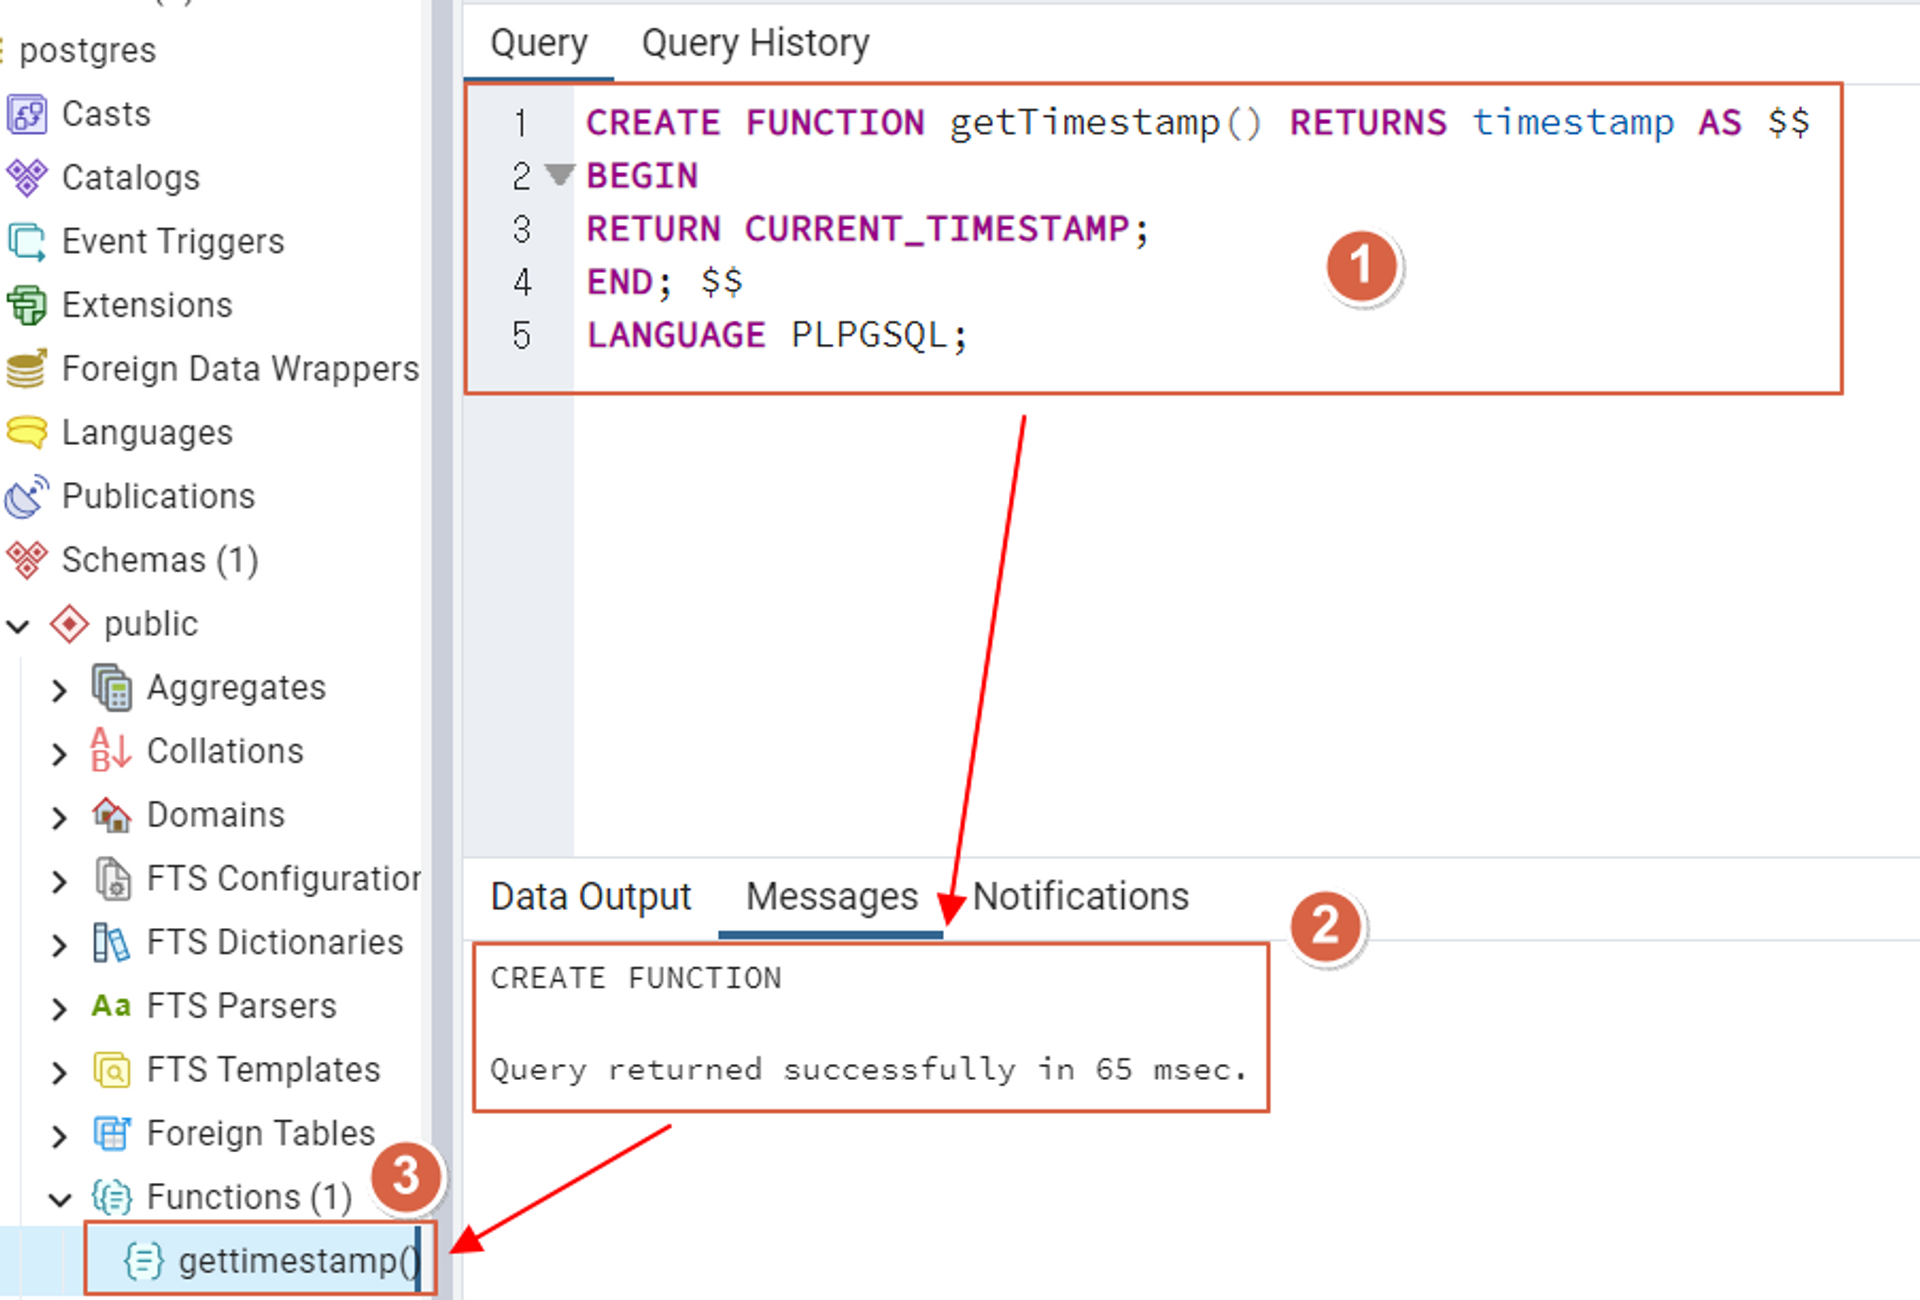This screenshot has height=1300, width=1920.
Task: Click the Casts node icon
Action: click(x=26, y=114)
